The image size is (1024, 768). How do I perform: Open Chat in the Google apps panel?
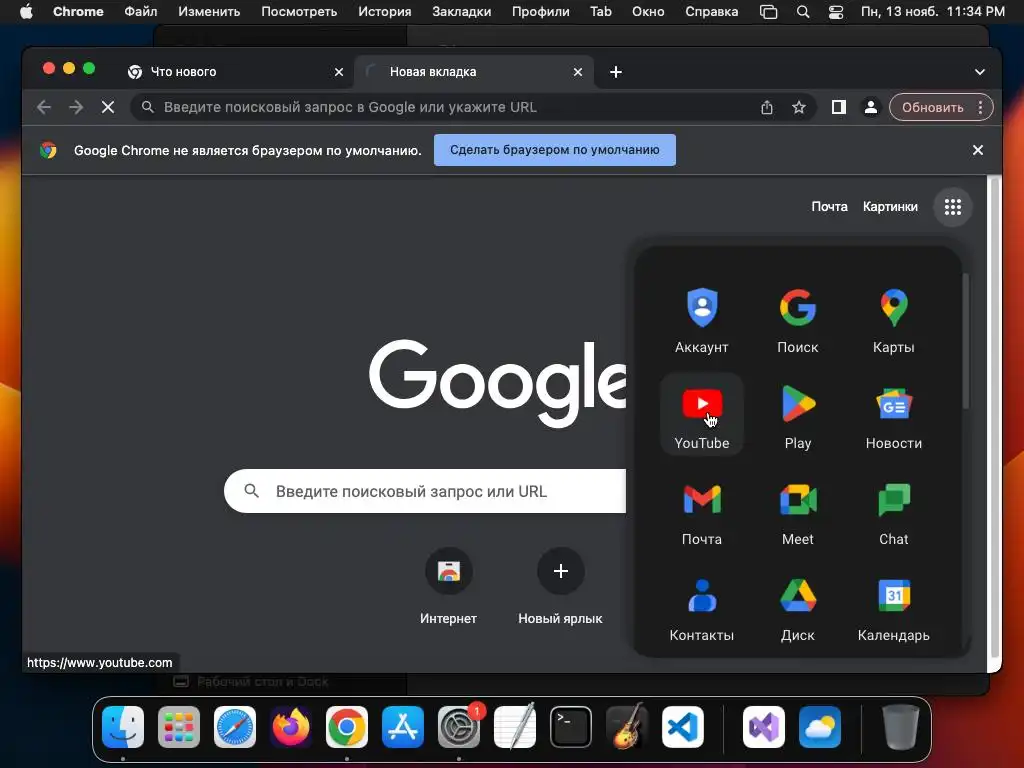893,511
